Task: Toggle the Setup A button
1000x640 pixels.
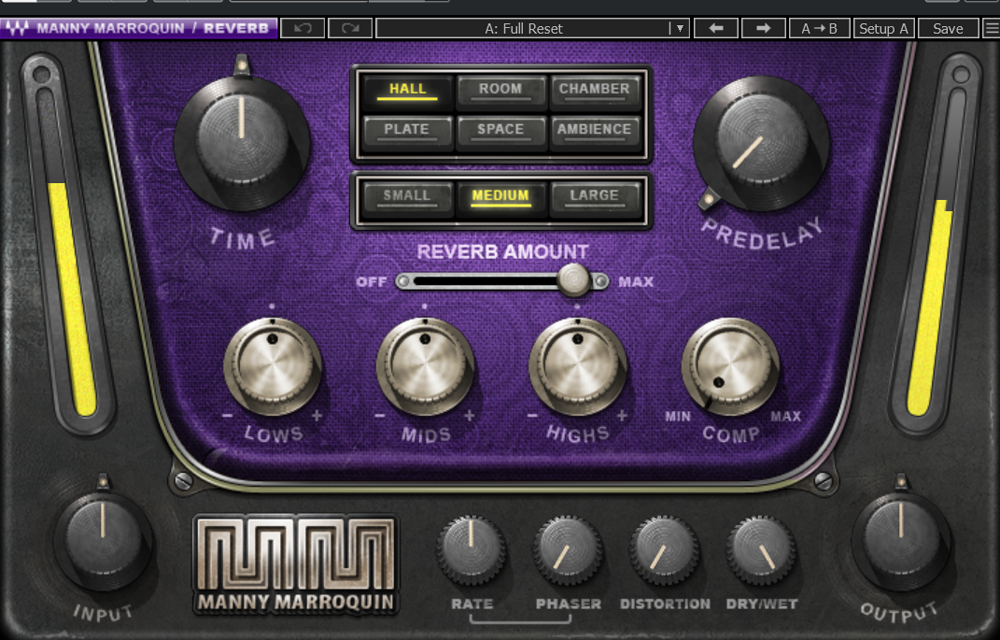Action: point(883,29)
